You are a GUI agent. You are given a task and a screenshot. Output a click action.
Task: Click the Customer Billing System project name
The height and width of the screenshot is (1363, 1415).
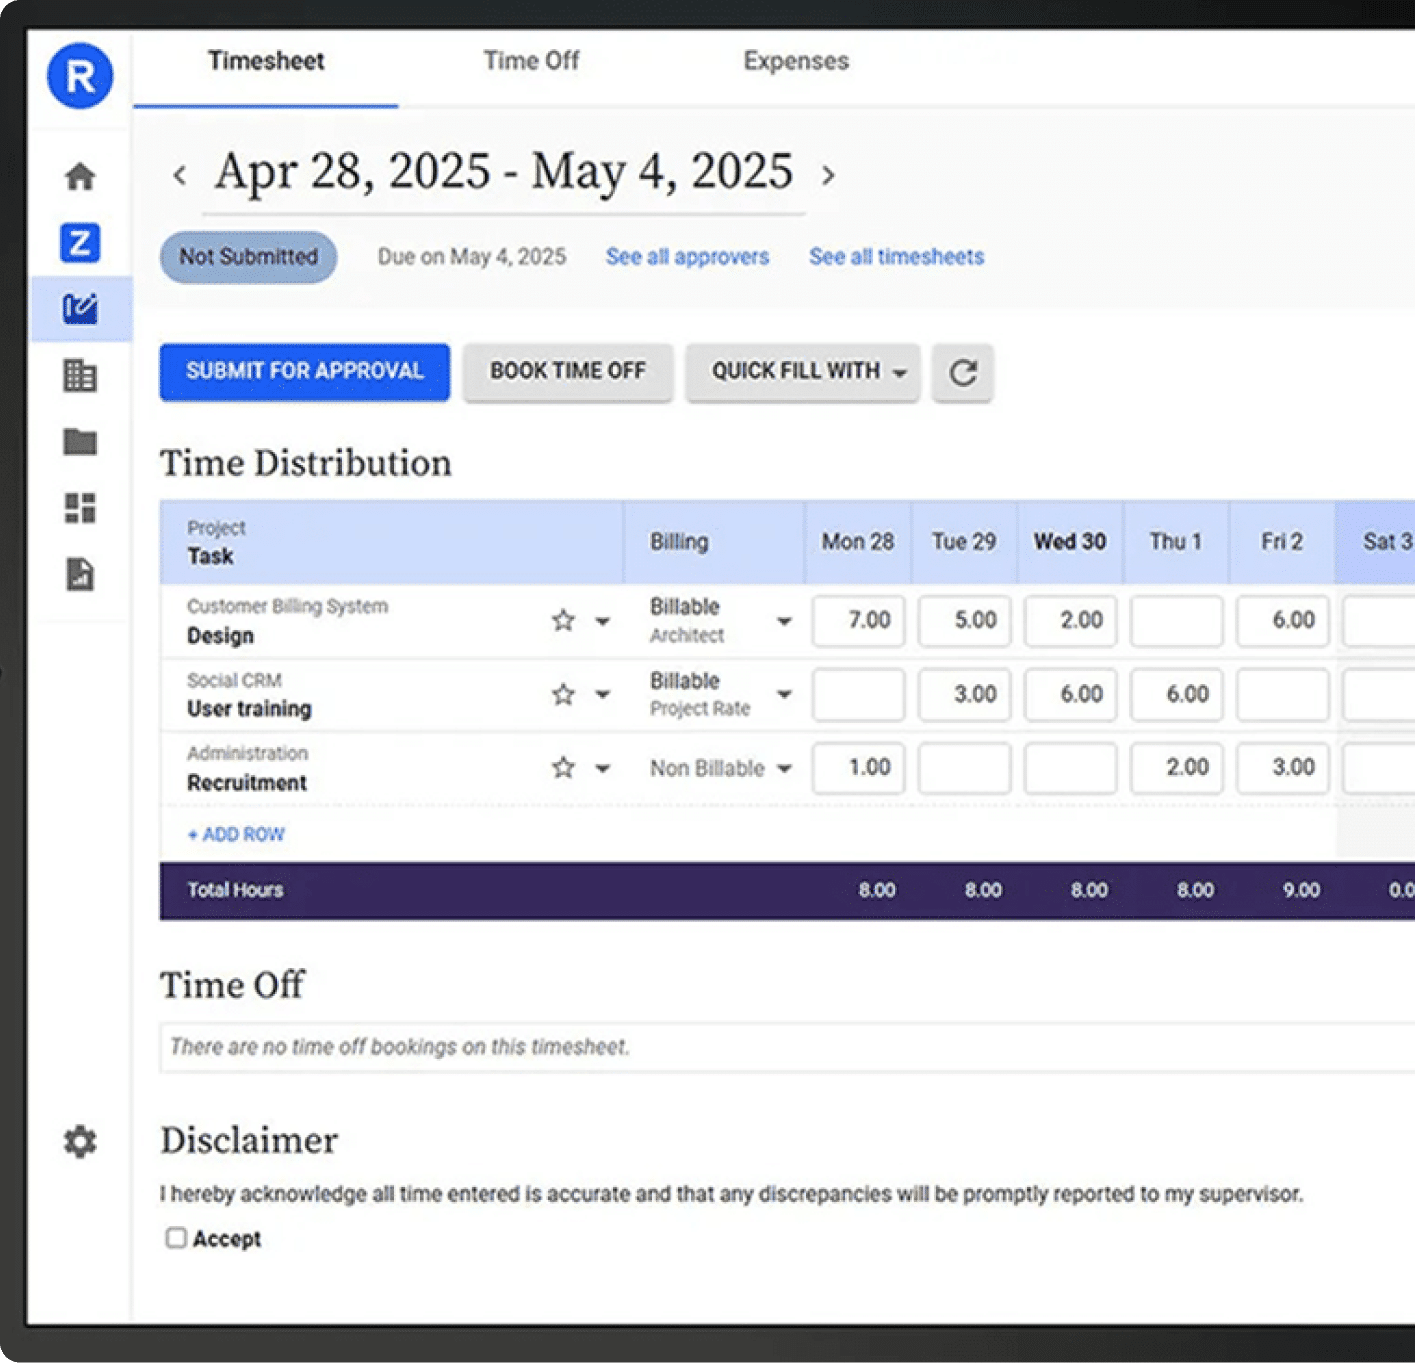pos(287,606)
